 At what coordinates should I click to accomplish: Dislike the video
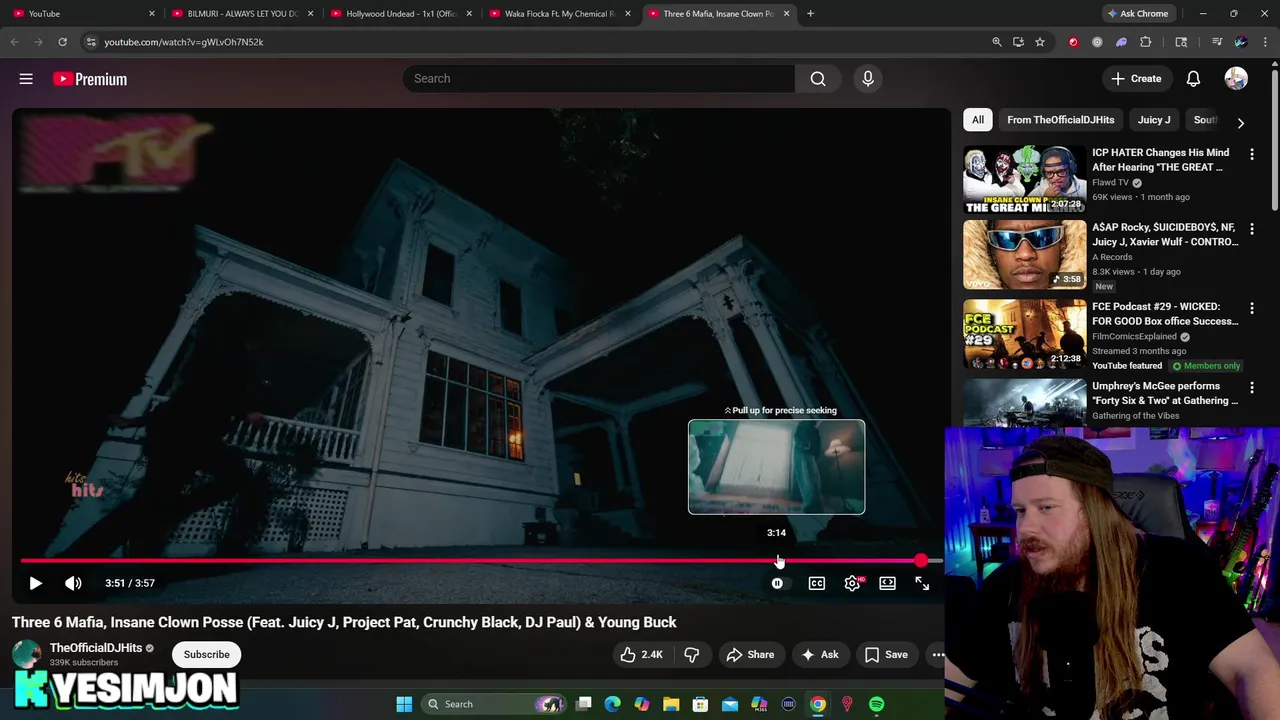coord(691,655)
